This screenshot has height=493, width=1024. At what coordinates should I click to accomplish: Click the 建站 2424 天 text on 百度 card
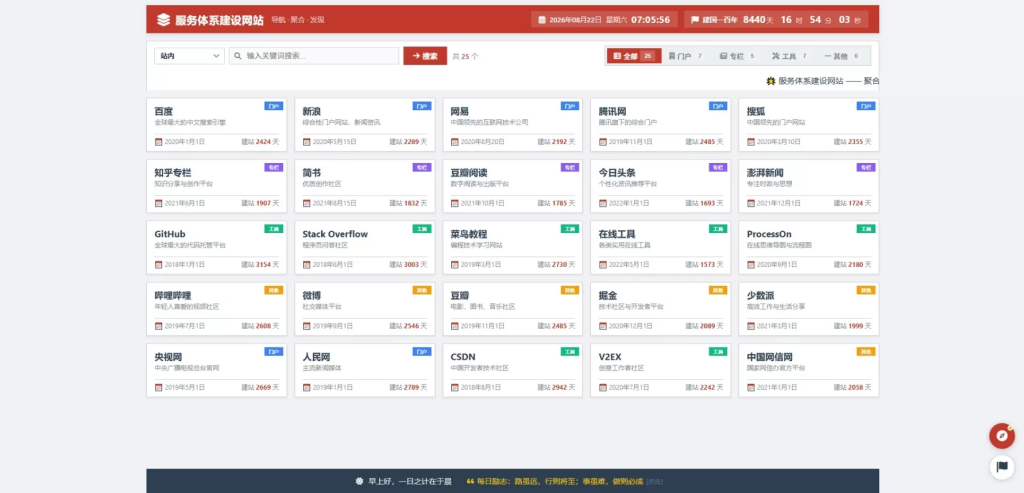coord(260,142)
